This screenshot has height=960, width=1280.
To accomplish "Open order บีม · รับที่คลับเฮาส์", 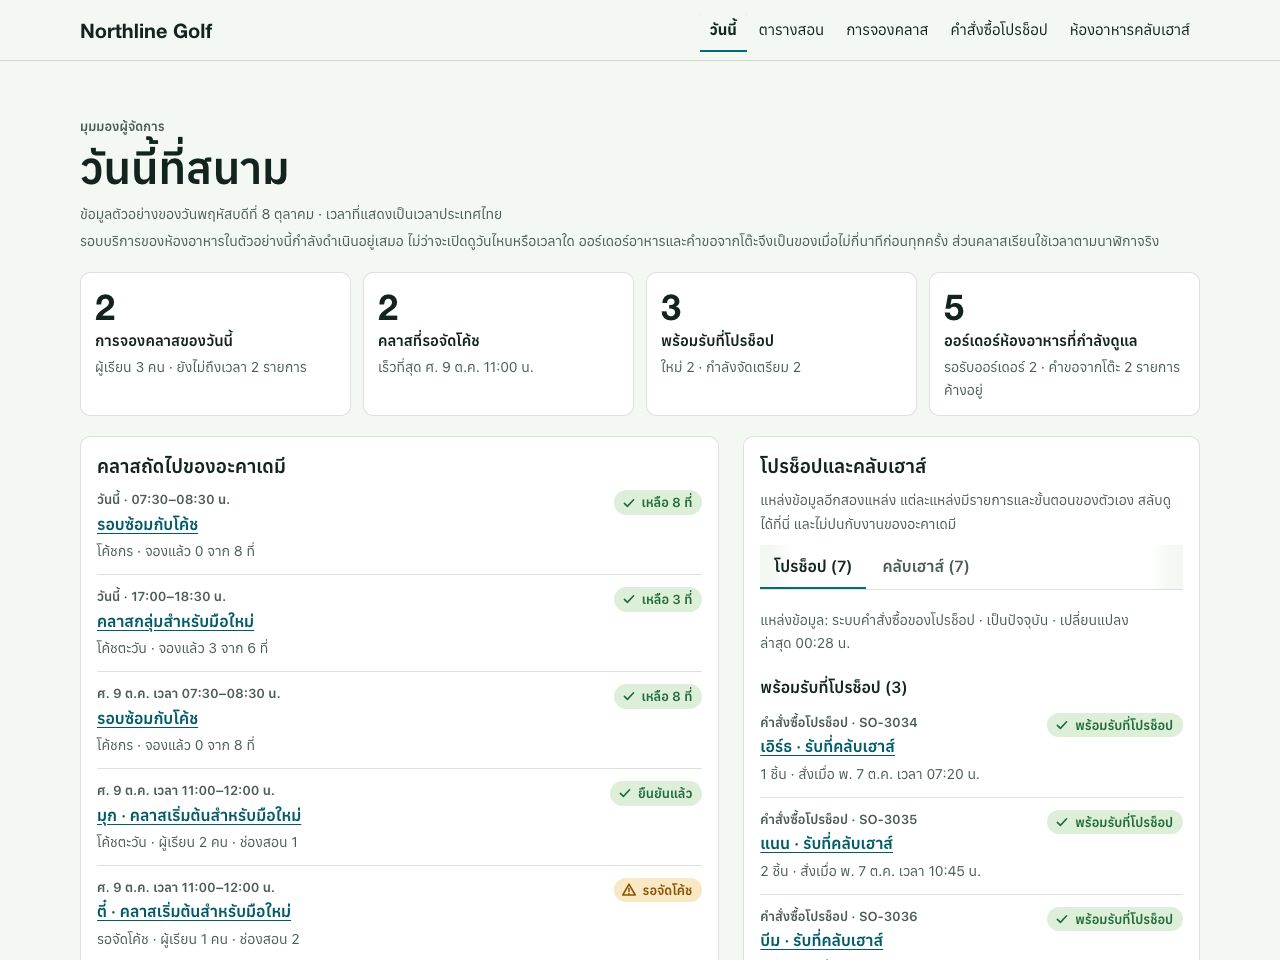I will click(822, 941).
